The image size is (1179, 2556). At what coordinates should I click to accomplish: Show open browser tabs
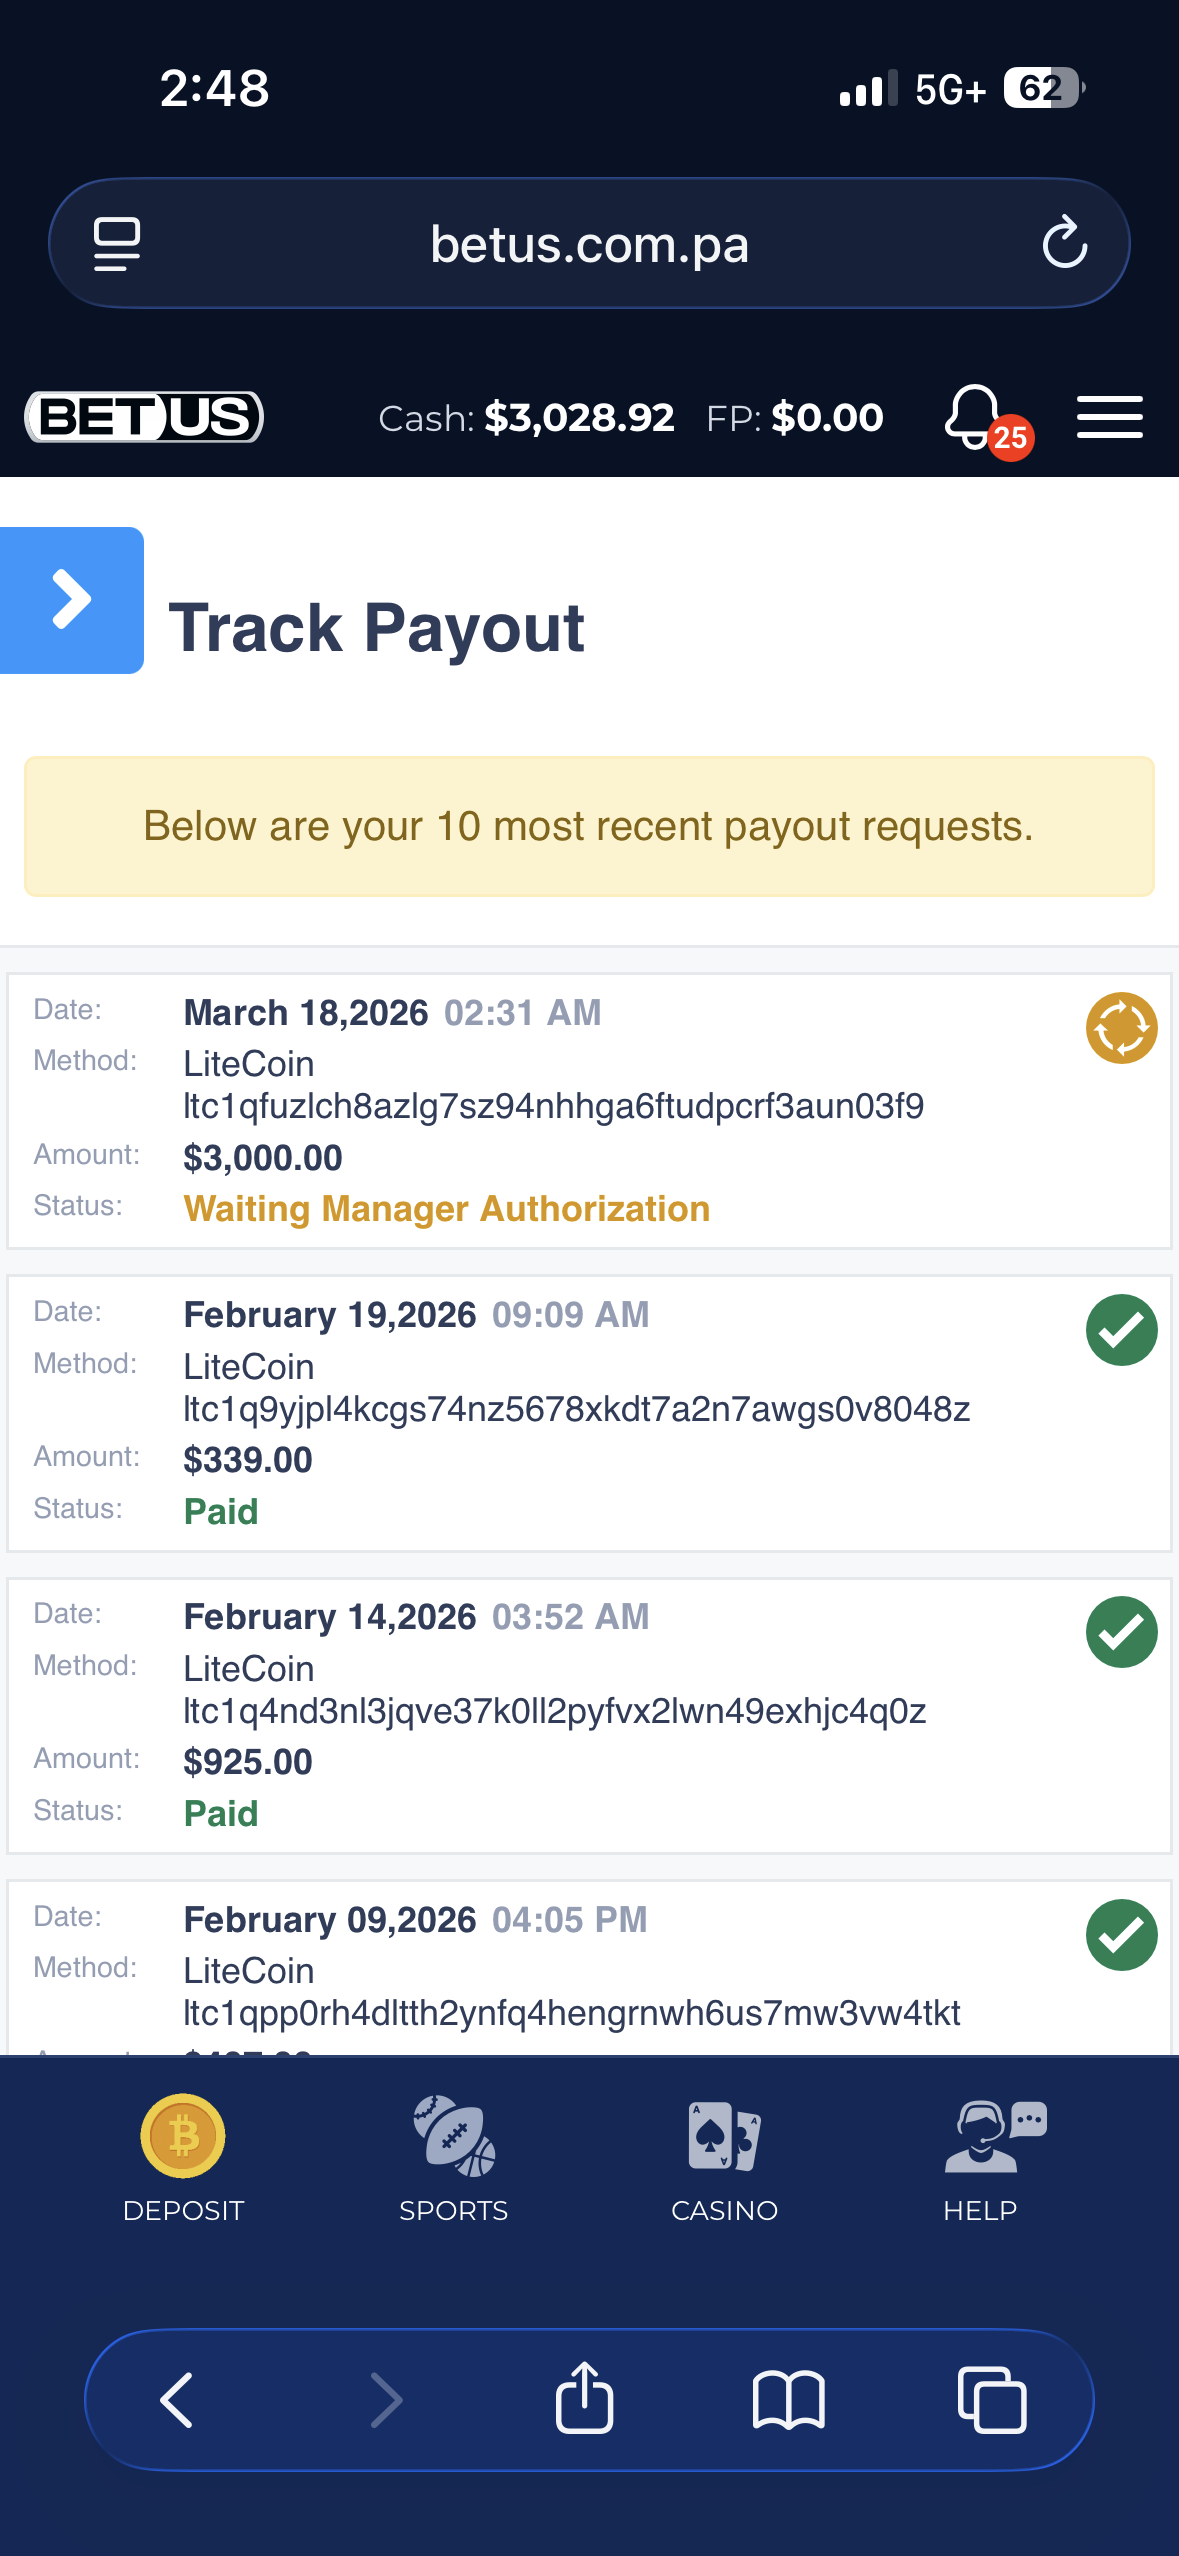(x=991, y=2399)
